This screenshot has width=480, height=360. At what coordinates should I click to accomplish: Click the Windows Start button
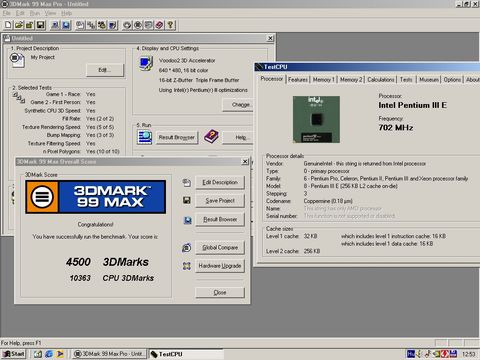(14, 354)
